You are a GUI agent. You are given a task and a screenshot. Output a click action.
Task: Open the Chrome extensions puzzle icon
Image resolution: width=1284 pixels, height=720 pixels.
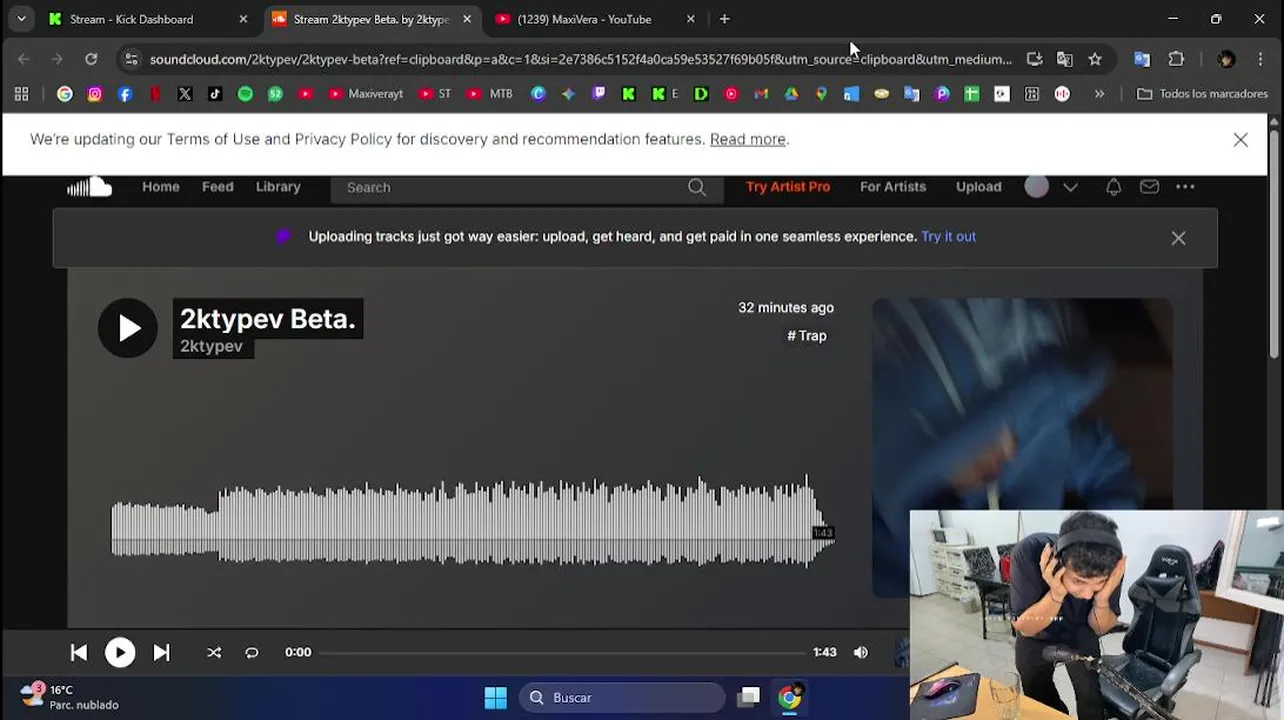pos(1176,59)
